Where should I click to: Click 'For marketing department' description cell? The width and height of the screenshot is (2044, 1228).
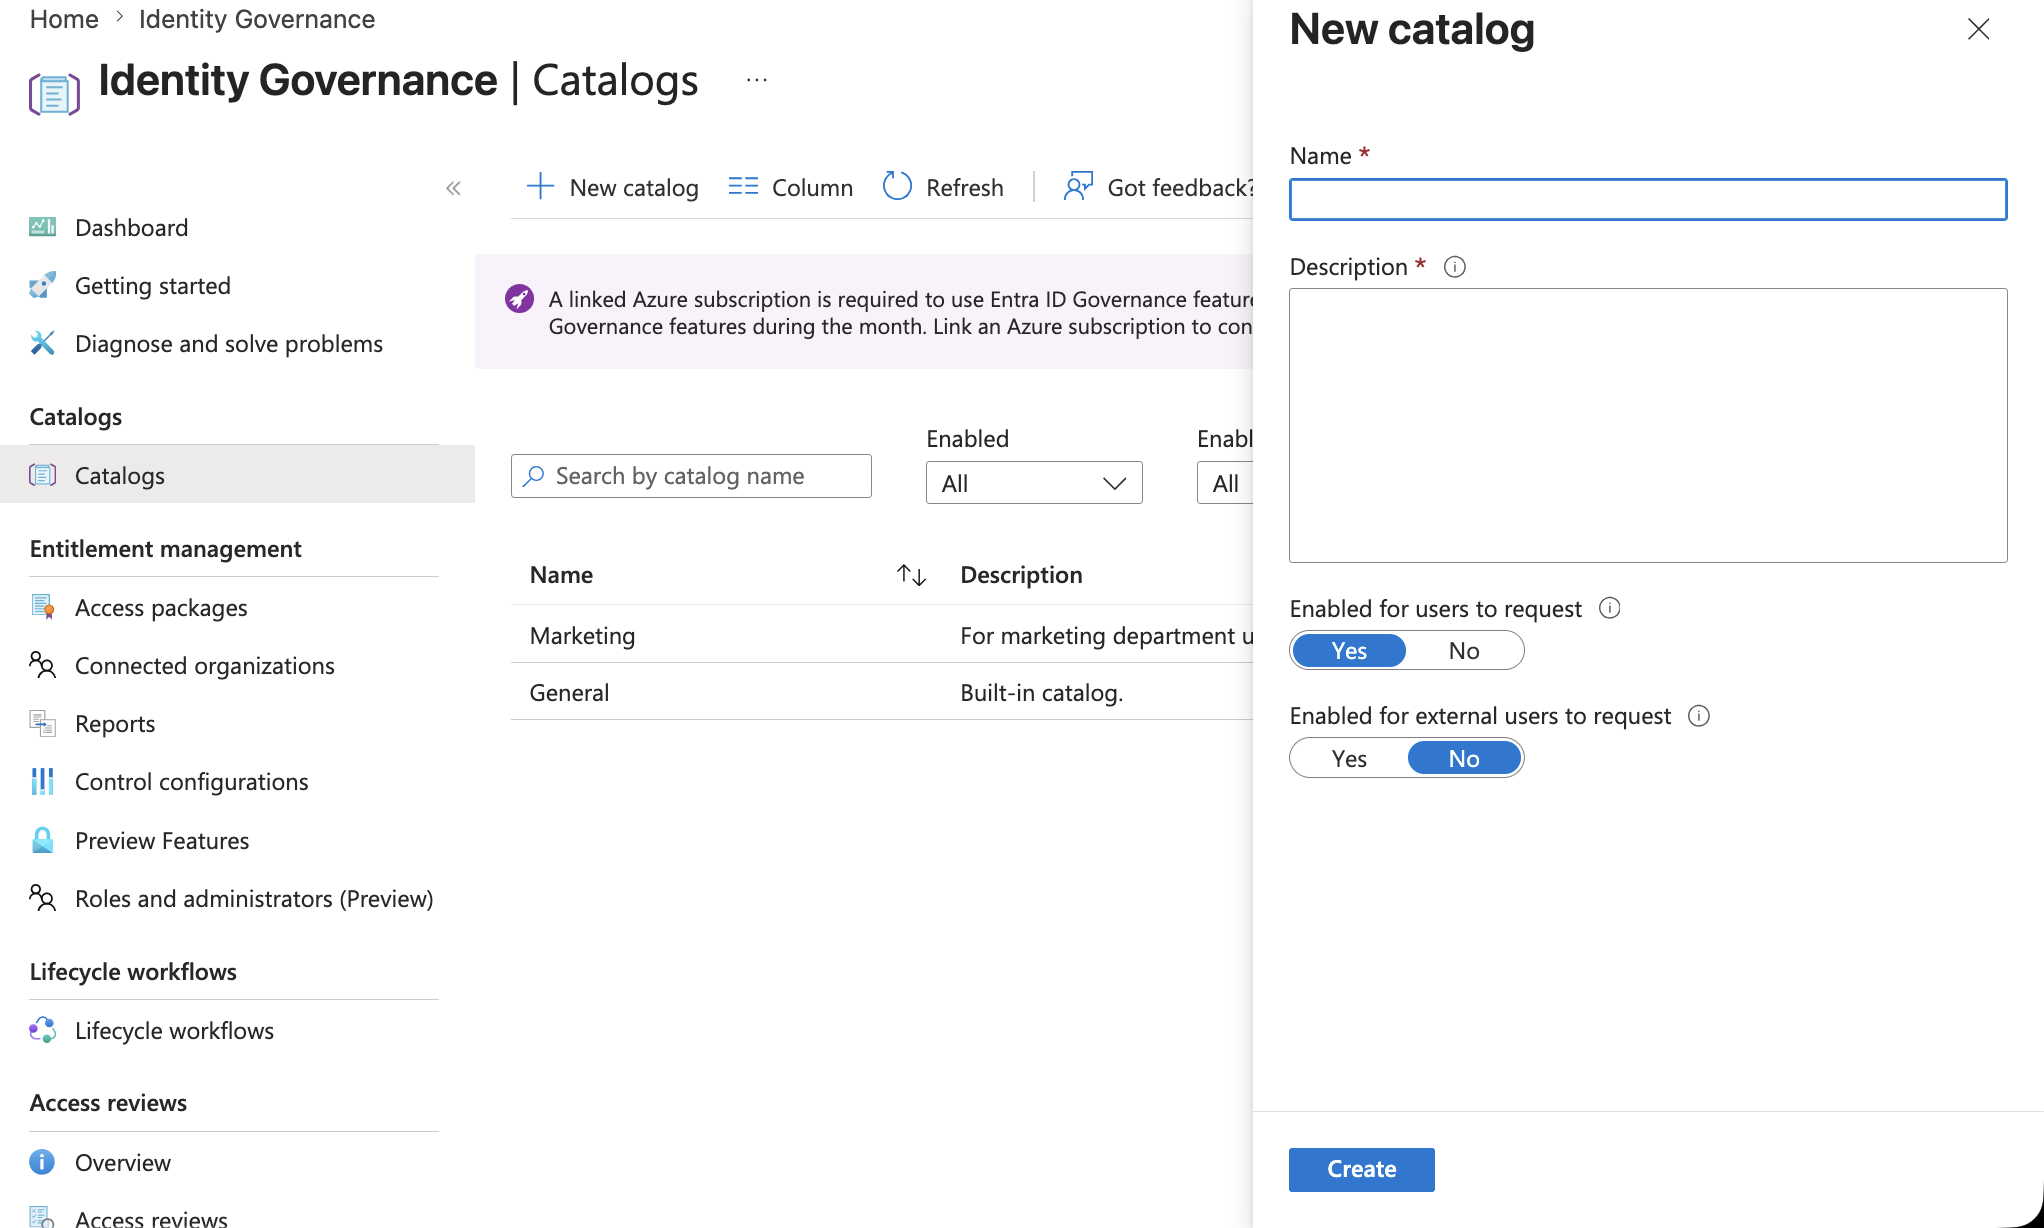[1106, 635]
